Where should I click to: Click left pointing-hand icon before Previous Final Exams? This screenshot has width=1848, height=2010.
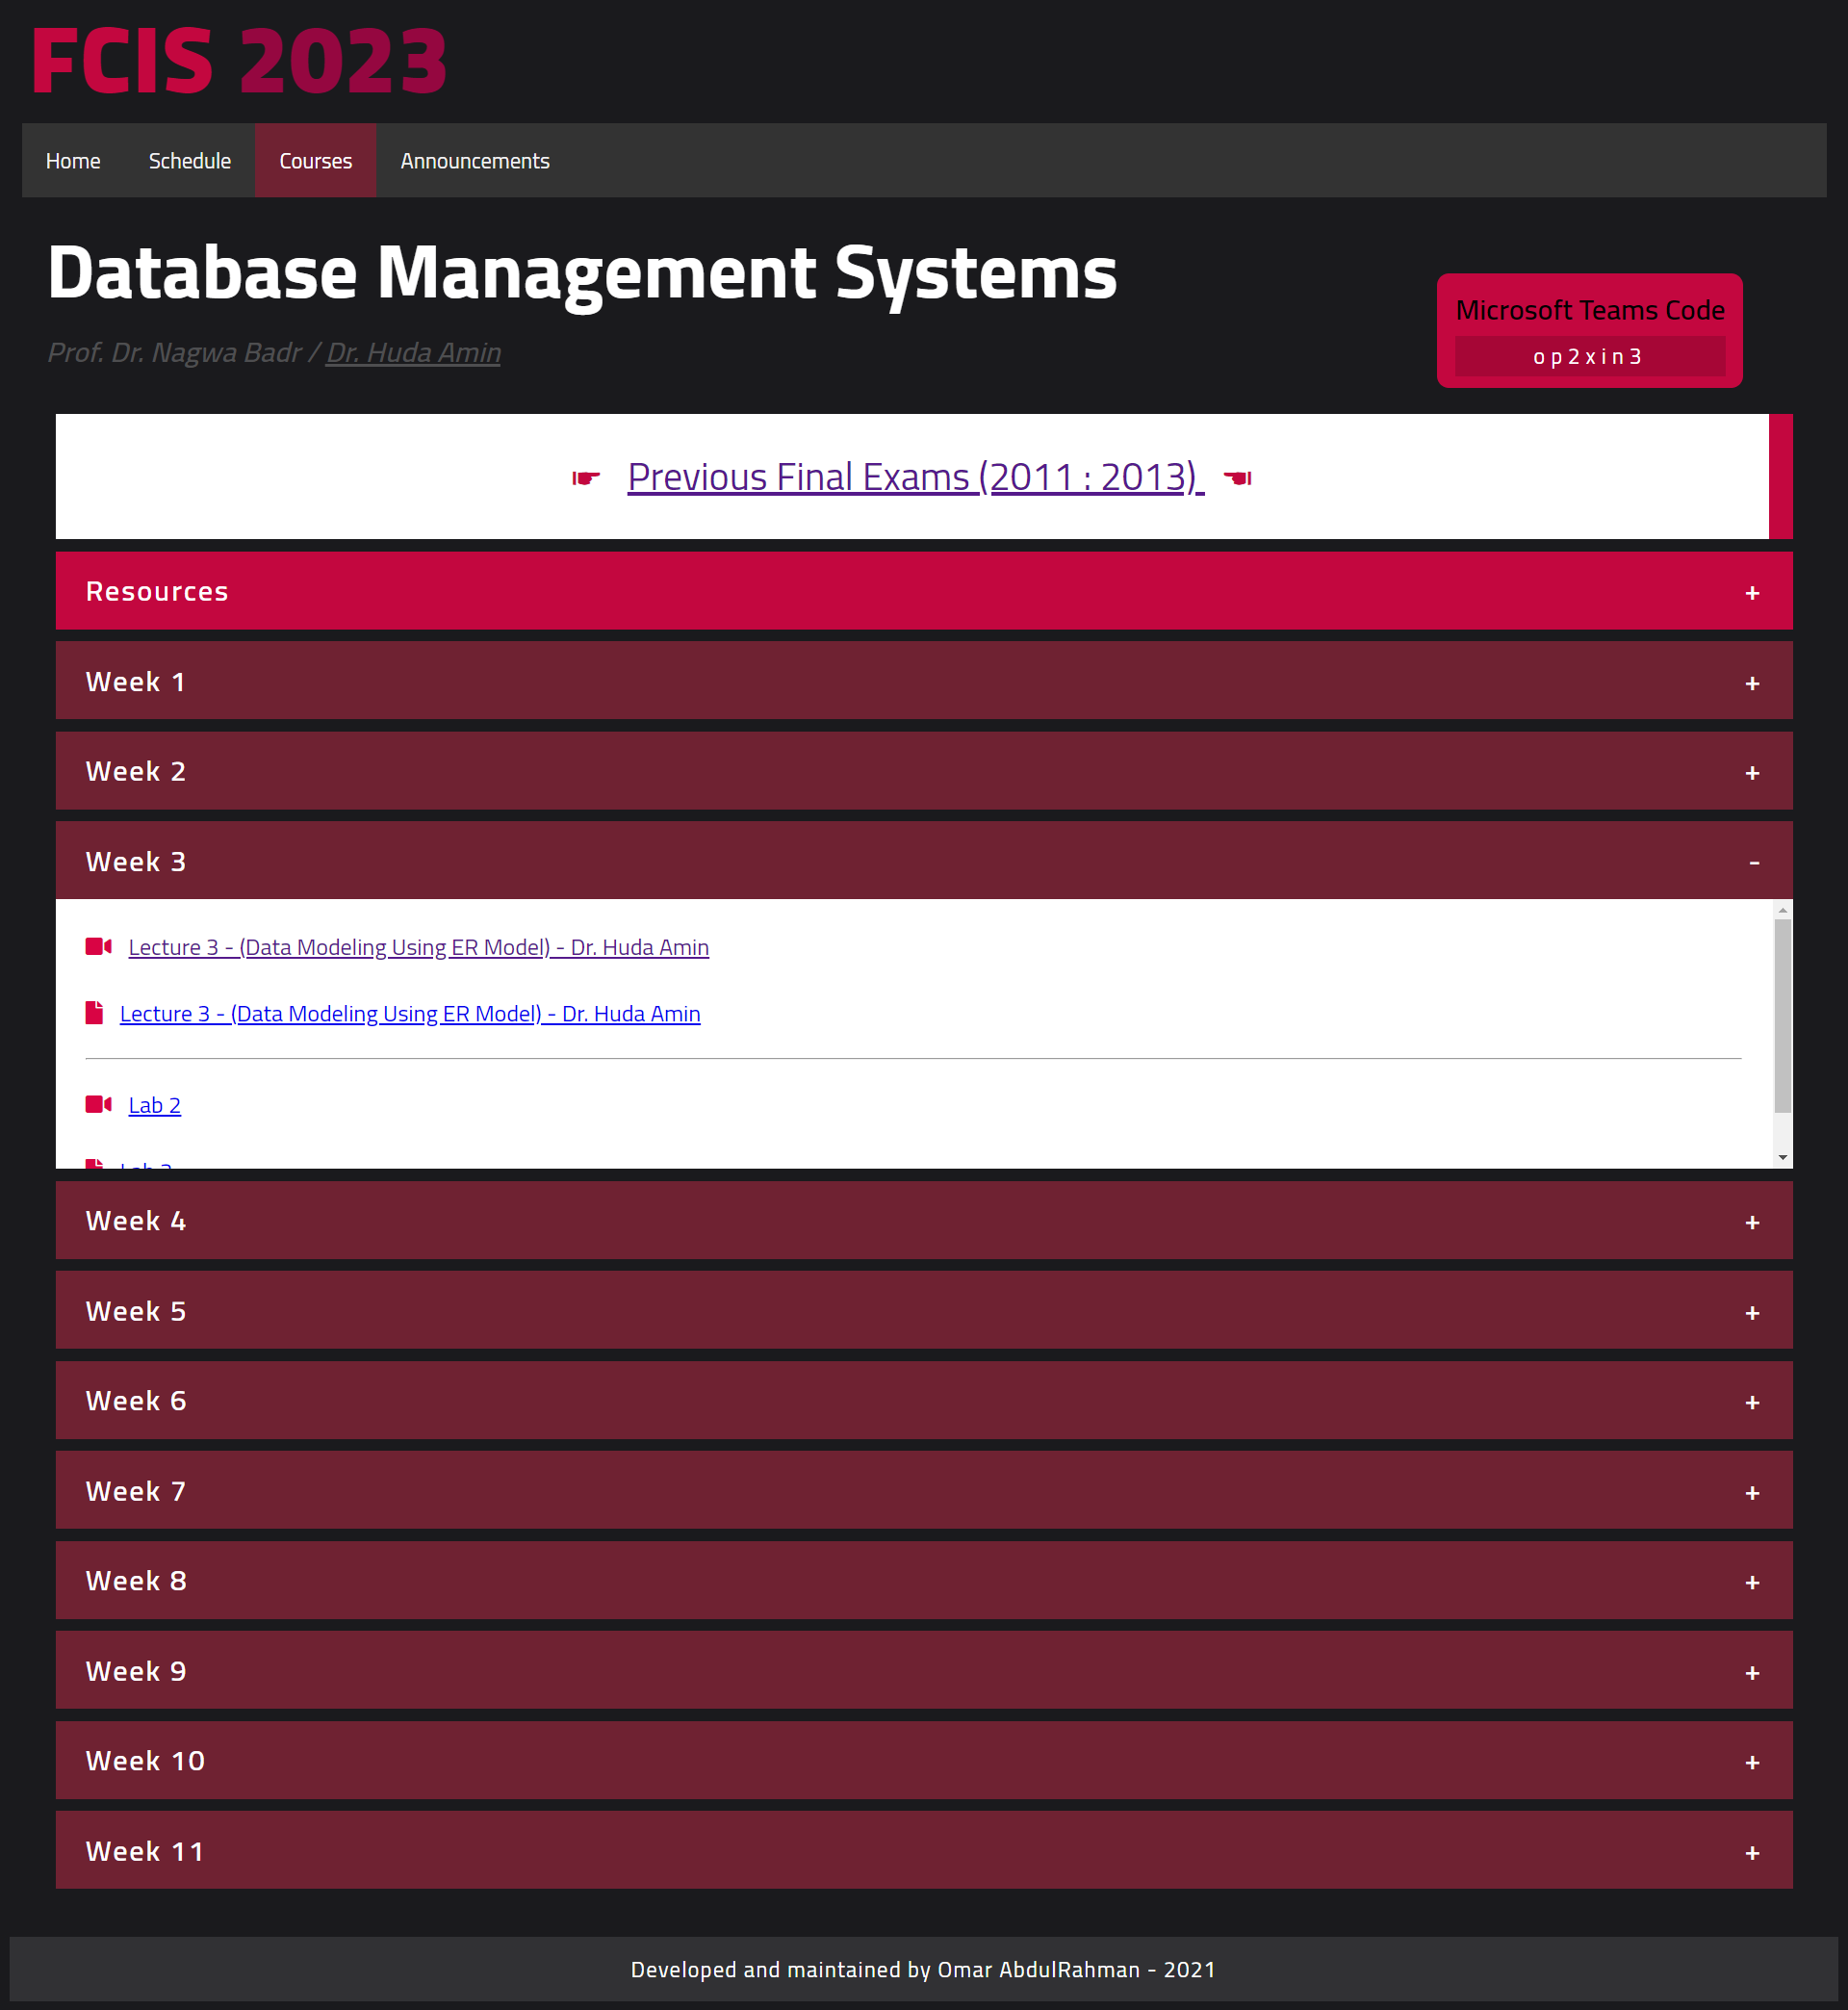586,478
